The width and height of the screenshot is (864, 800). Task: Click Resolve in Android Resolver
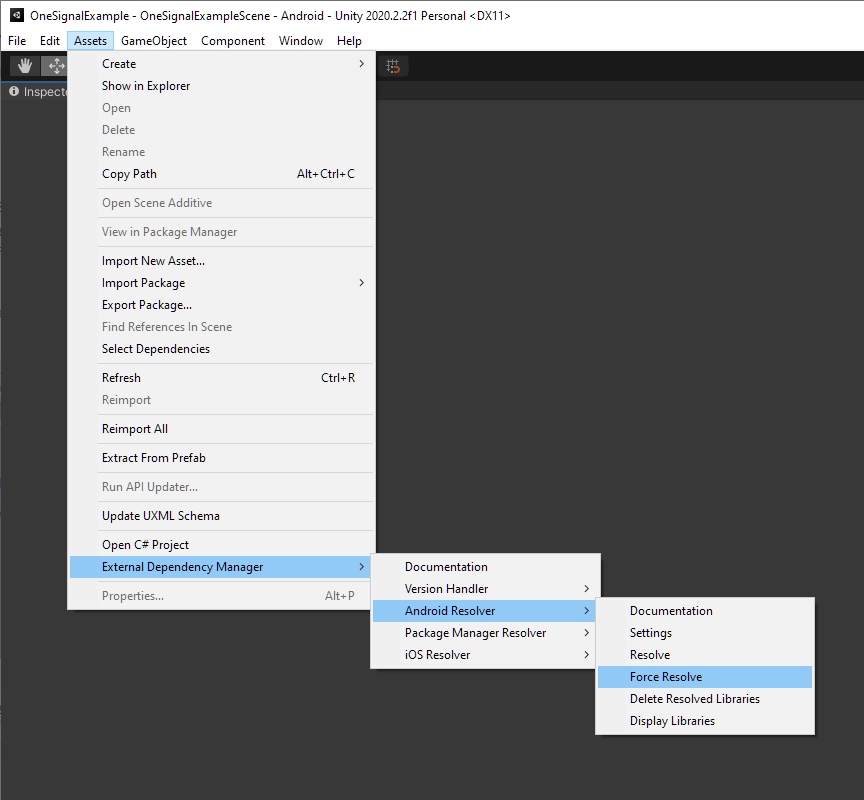pyautogui.click(x=705, y=655)
